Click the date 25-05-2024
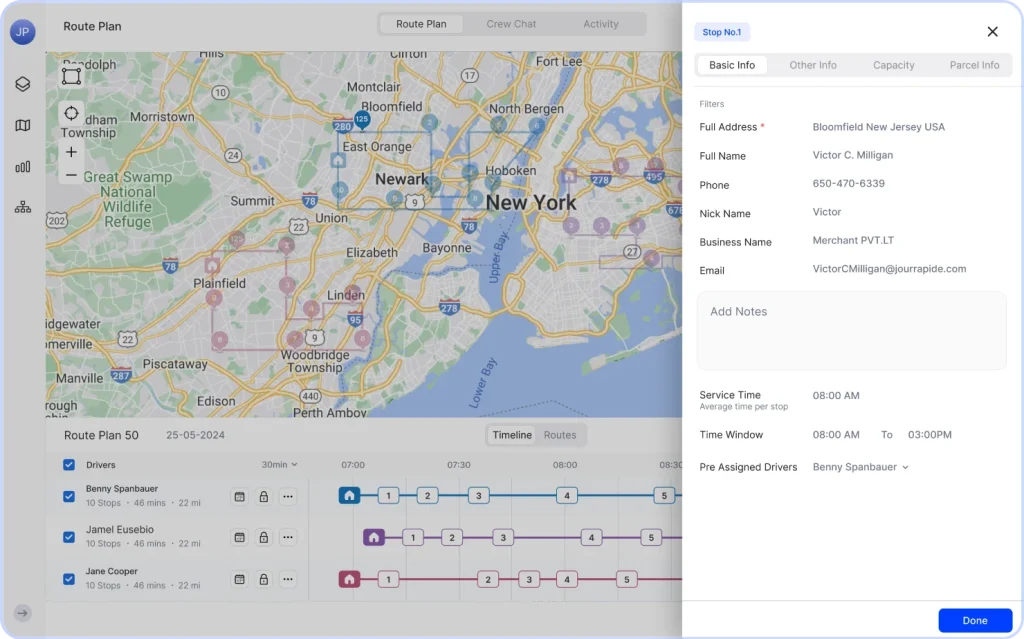This screenshot has height=639, width=1024. (195, 435)
